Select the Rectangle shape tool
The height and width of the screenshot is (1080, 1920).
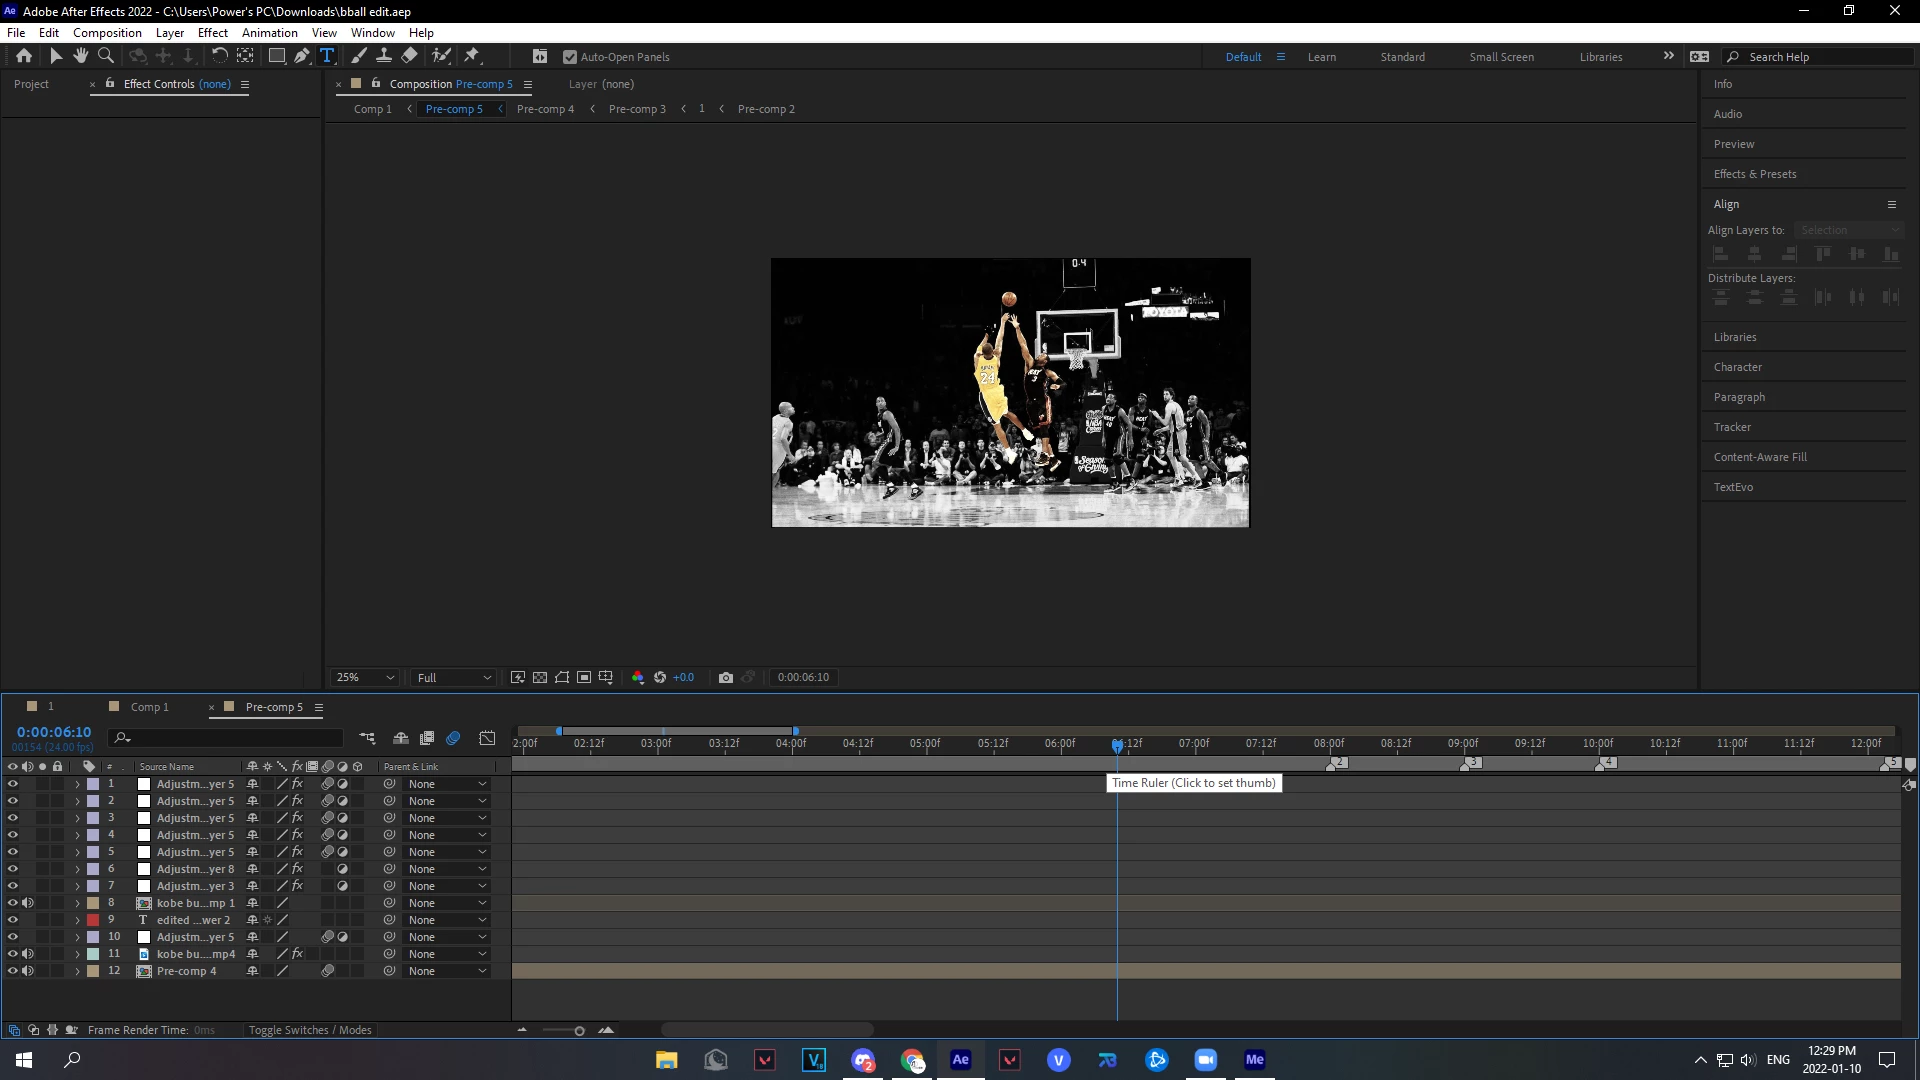pyautogui.click(x=277, y=56)
